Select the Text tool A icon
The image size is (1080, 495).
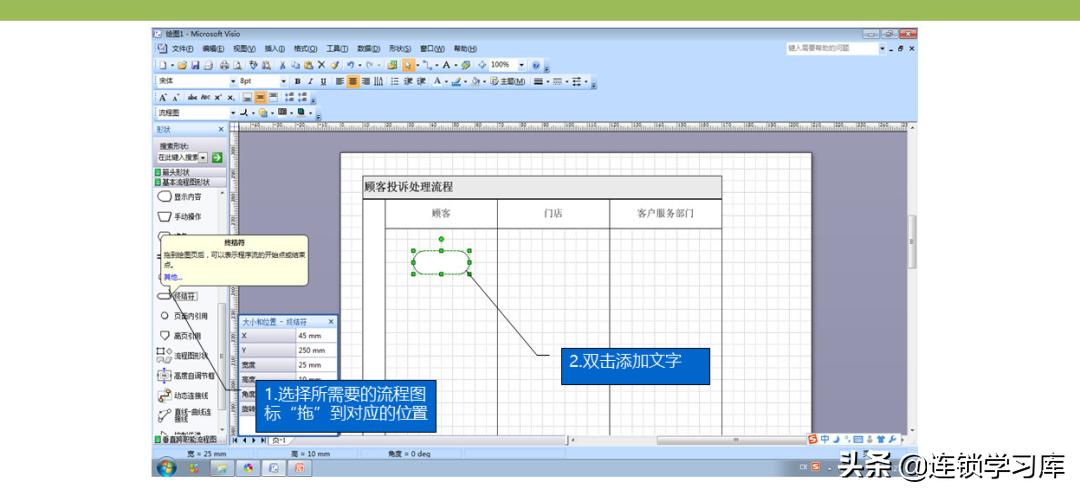446,65
